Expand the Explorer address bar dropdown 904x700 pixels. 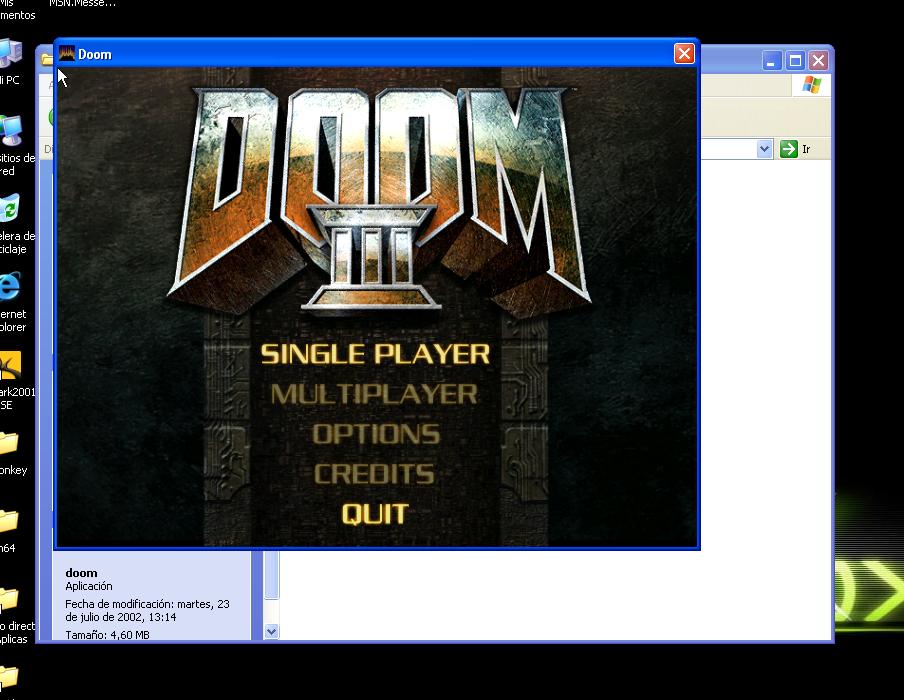(765, 149)
